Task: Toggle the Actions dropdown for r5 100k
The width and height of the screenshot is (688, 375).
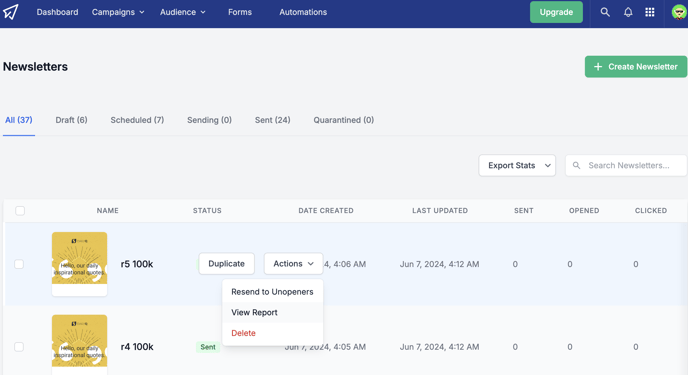Action: tap(293, 264)
